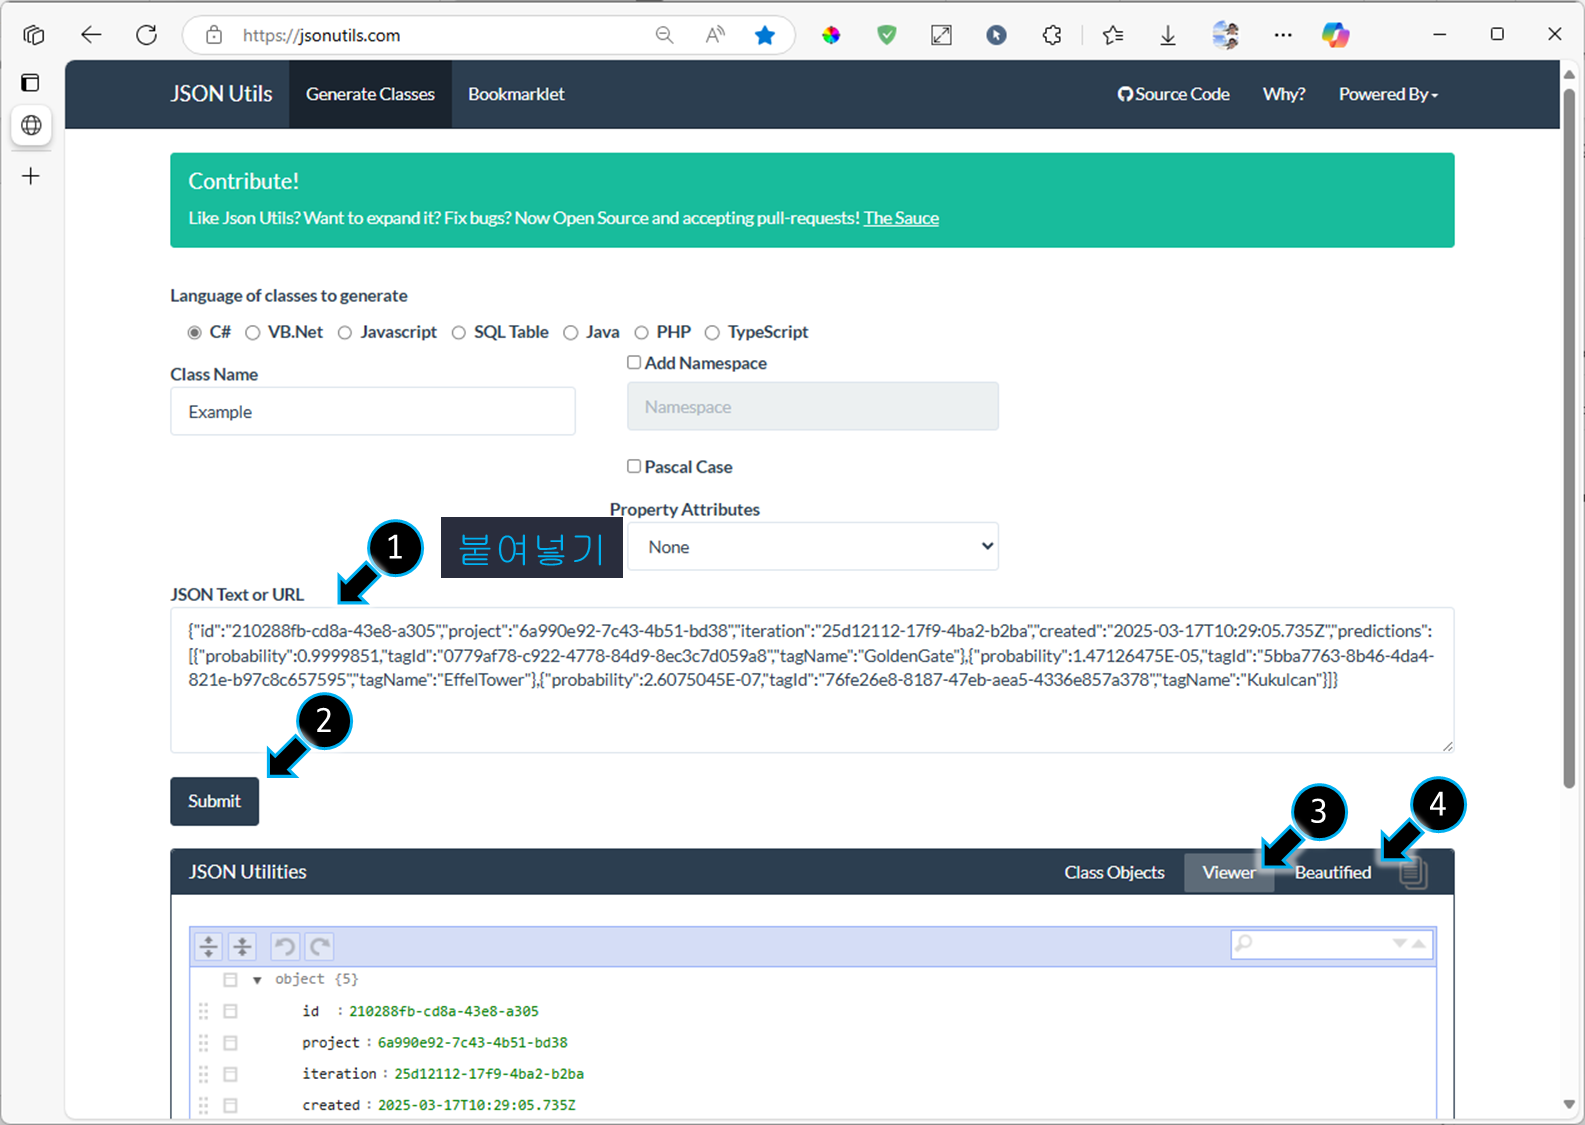View site information lock icon

pyautogui.click(x=214, y=35)
